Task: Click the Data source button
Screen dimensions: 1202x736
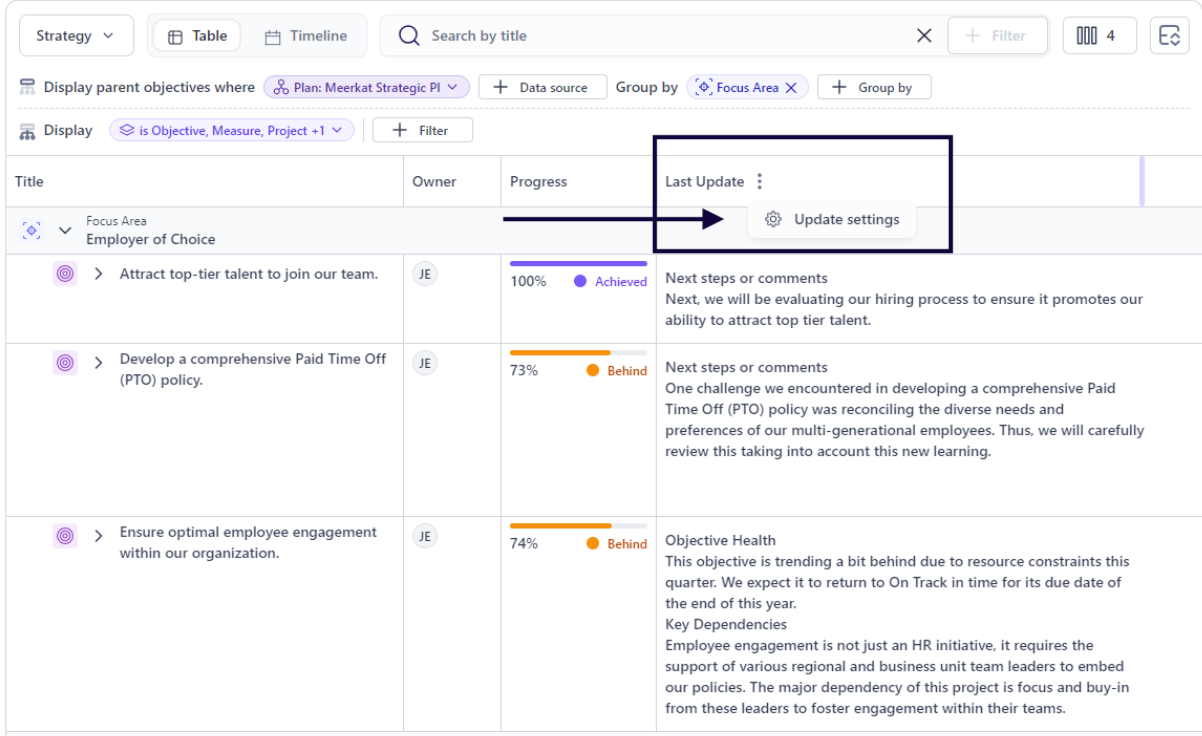Action: (542, 88)
